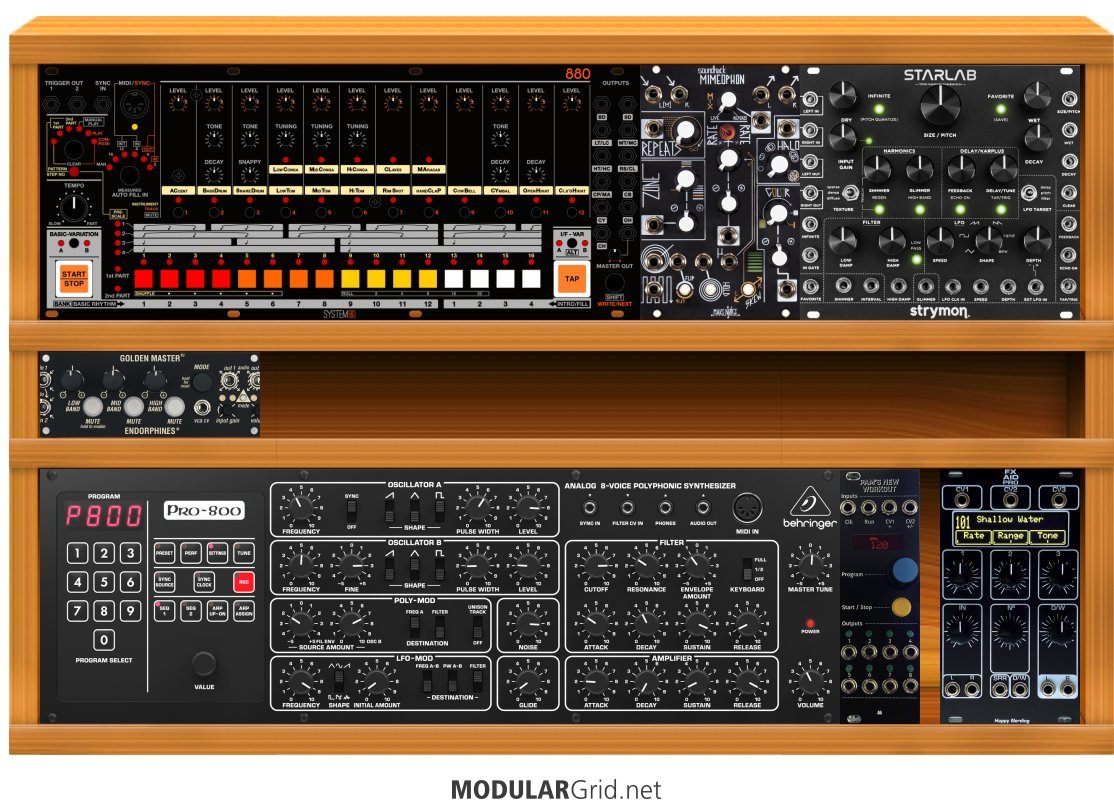The image size is (1114, 811).
Task: Click the Pro-800 VOLUME knob
Action: tap(810, 681)
